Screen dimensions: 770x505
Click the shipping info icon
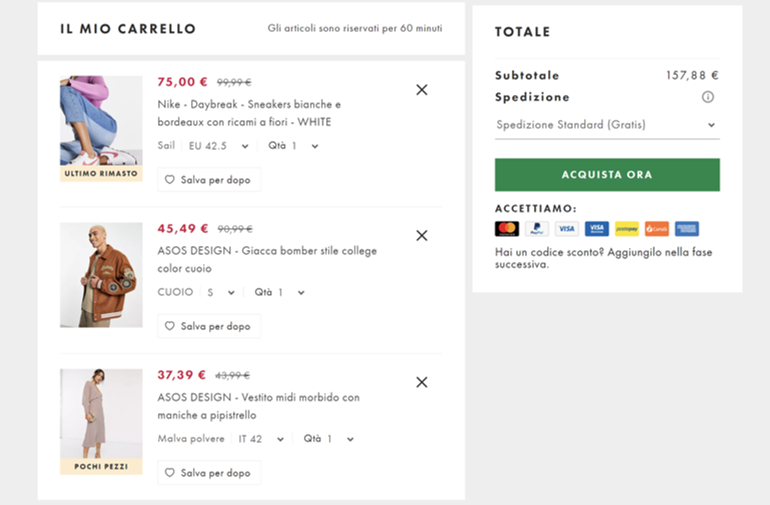[708, 97]
